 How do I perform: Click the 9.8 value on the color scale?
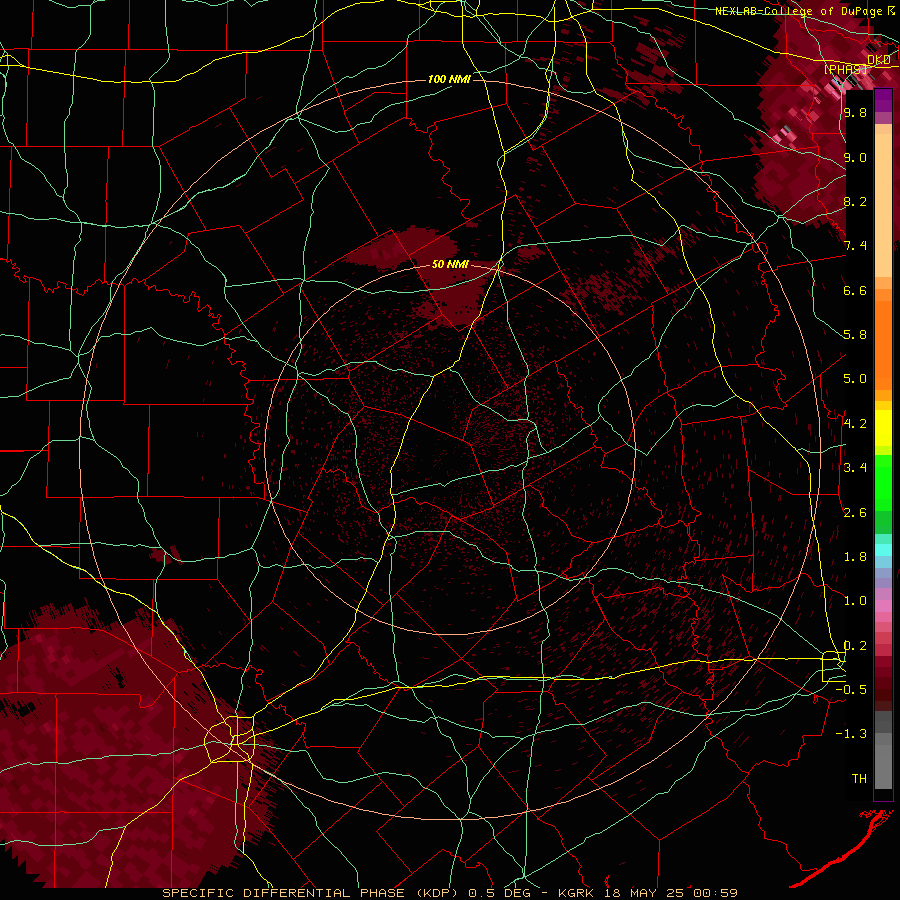(855, 112)
